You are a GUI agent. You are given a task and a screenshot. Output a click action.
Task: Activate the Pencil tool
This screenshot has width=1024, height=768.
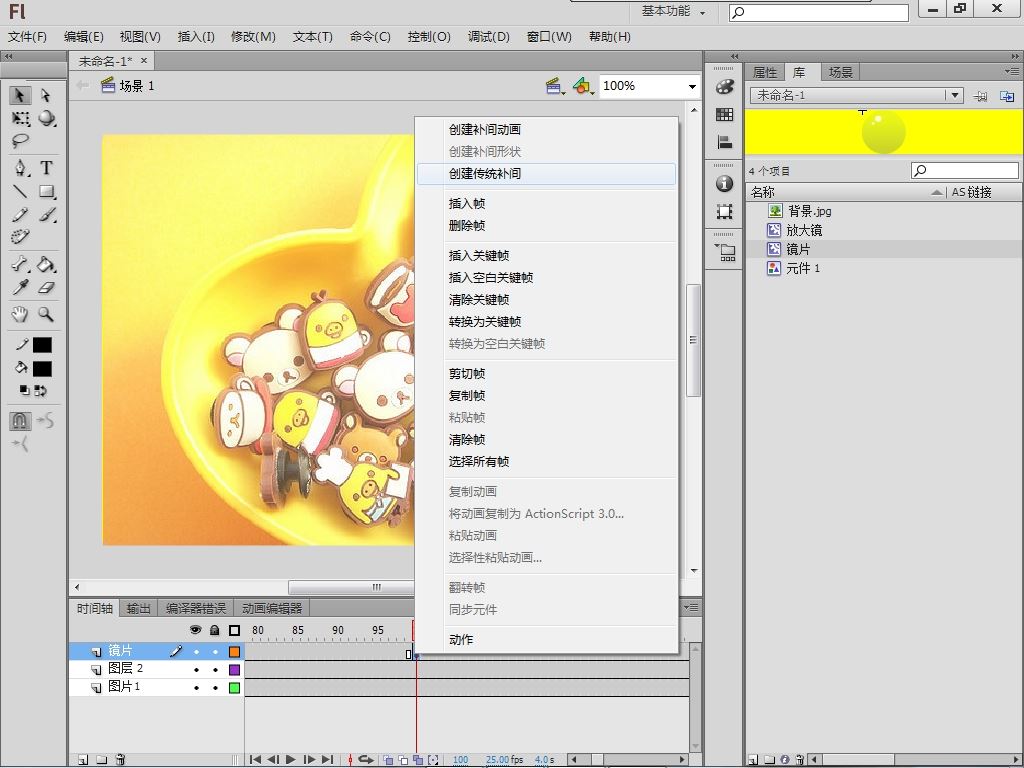pos(20,214)
